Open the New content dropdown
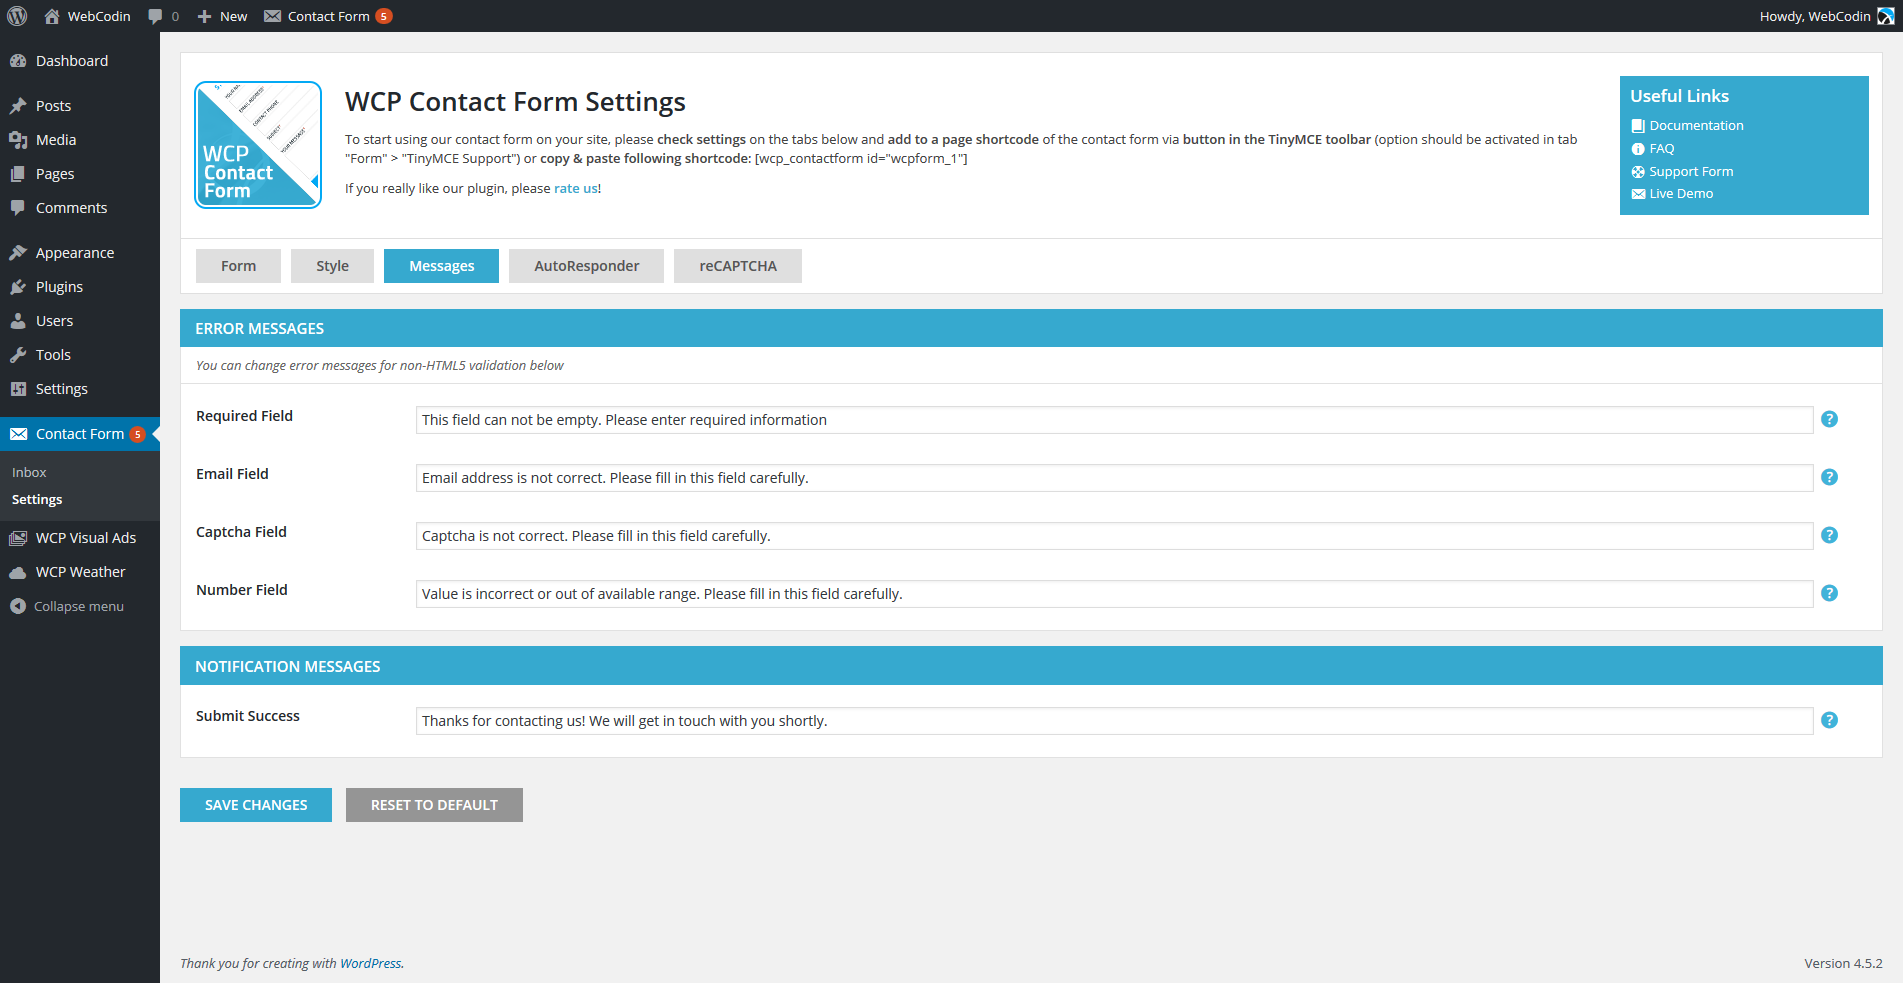 [222, 16]
